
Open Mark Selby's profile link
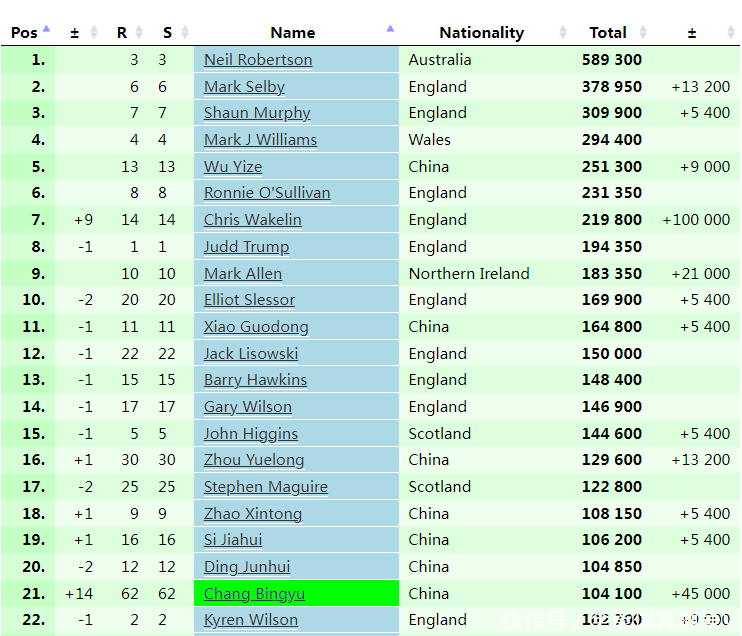pyautogui.click(x=244, y=87)
